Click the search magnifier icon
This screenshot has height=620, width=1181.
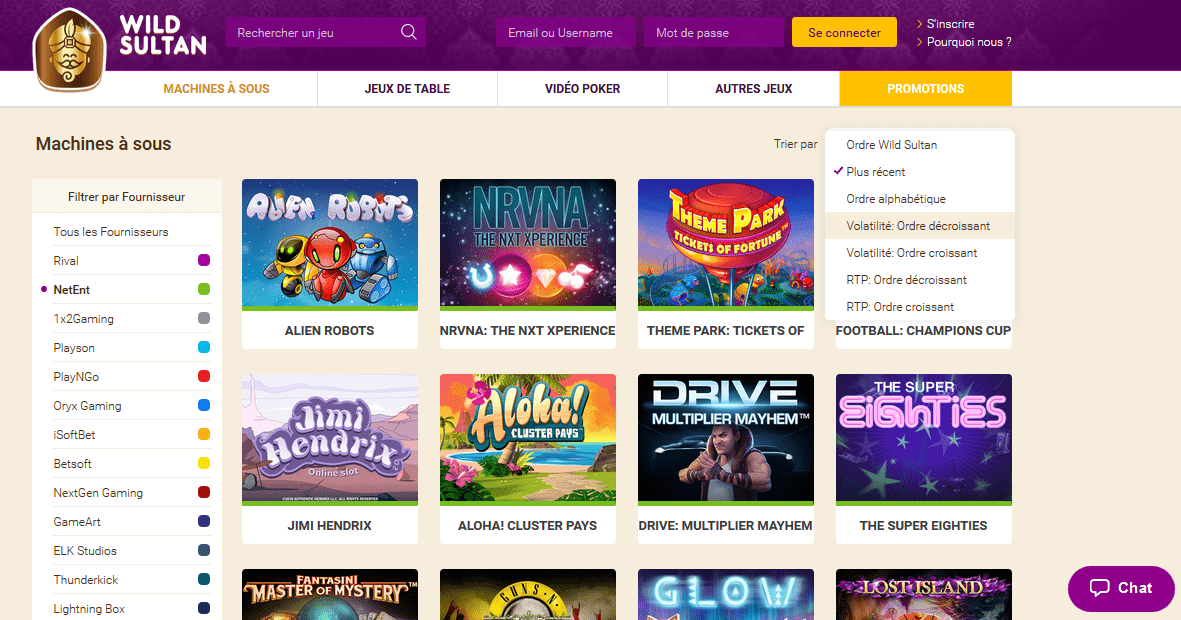tap(408, 32)
